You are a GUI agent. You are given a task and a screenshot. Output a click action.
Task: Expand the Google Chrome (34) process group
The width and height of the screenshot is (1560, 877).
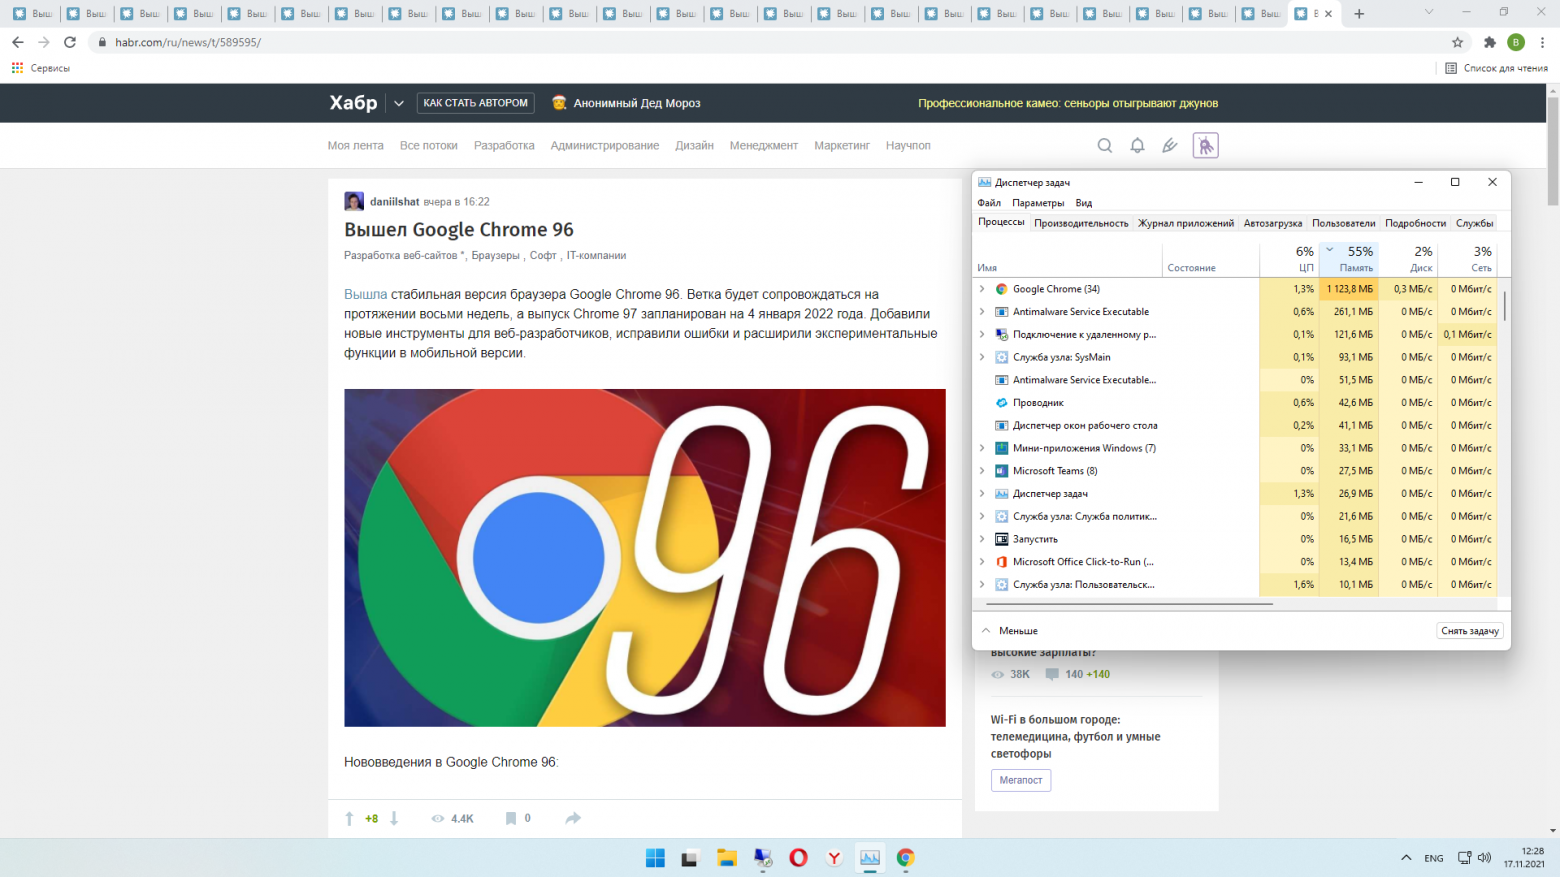pyautogui.click(x=982, y=289)
